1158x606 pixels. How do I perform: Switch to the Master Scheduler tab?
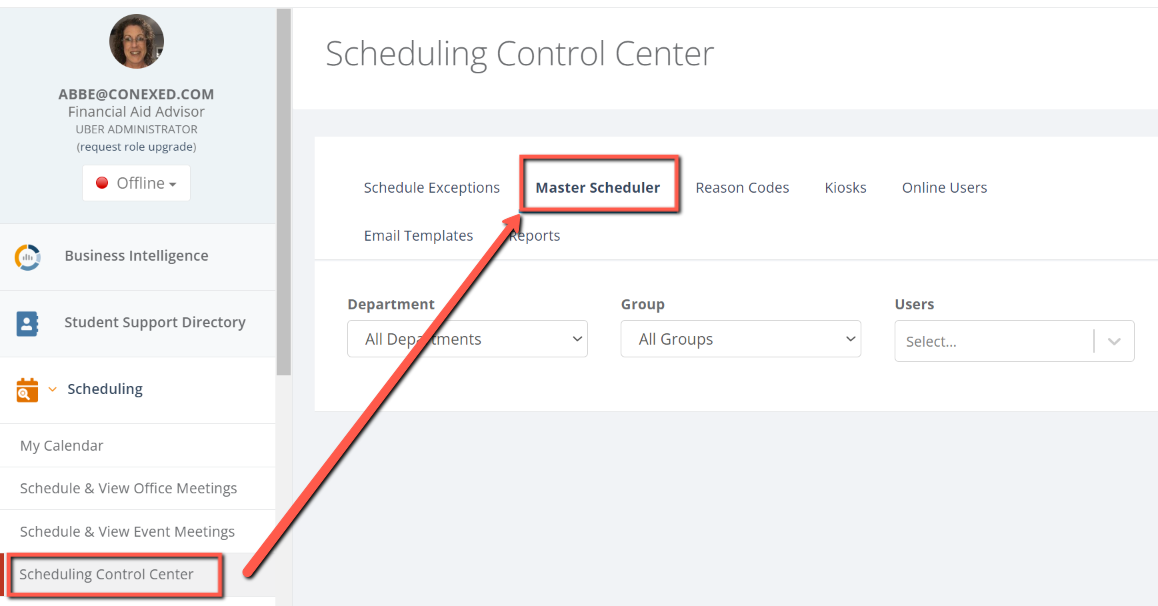[599, 186]
